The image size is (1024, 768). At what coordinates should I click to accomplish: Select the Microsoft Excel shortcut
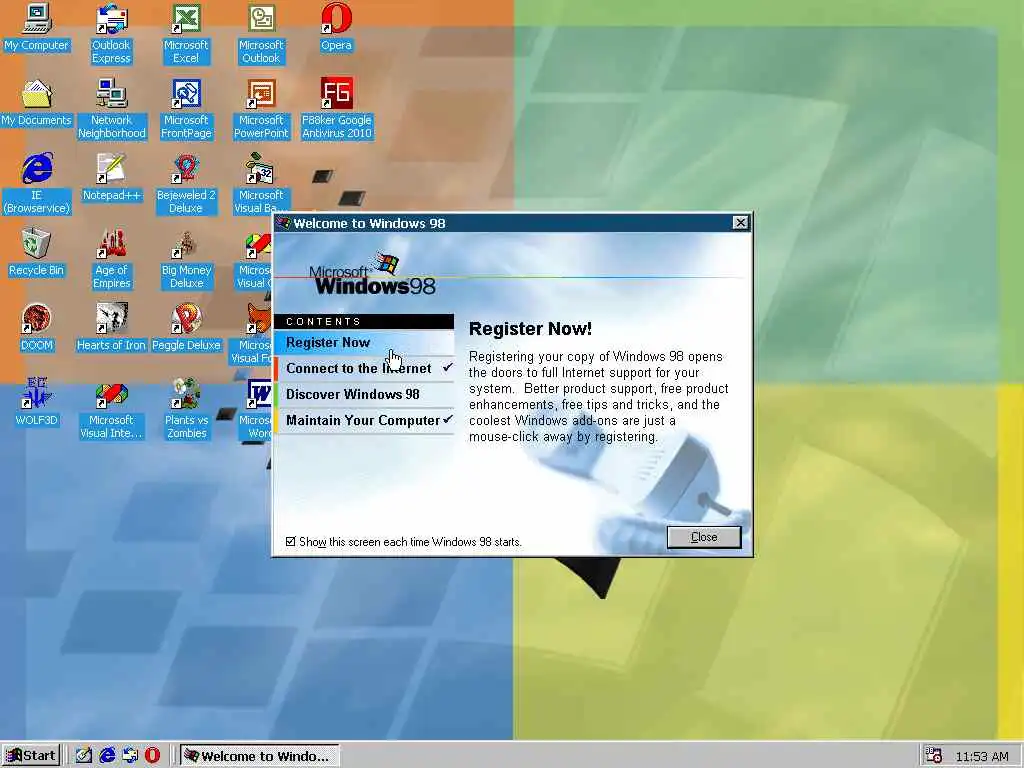tap(186, 34)
